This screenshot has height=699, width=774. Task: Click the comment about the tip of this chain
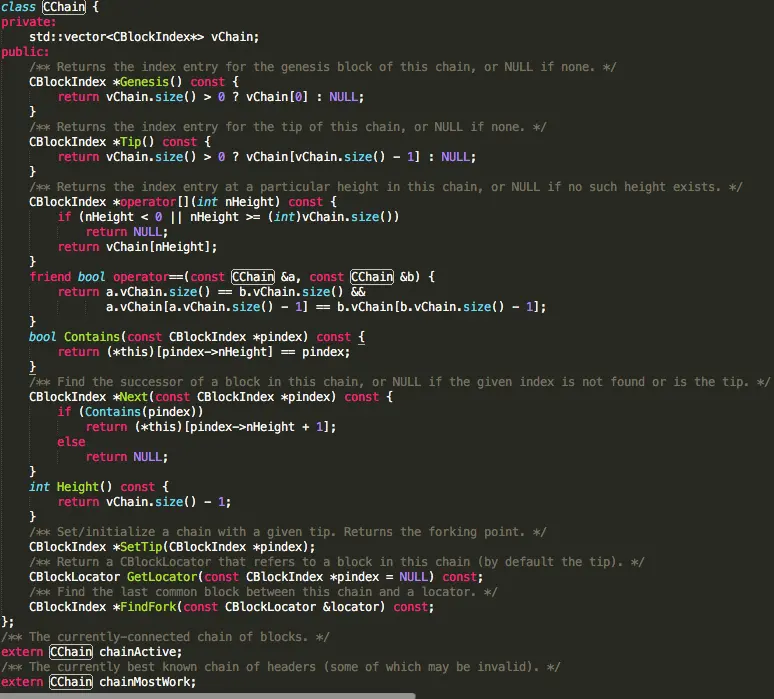pos(288,127)
